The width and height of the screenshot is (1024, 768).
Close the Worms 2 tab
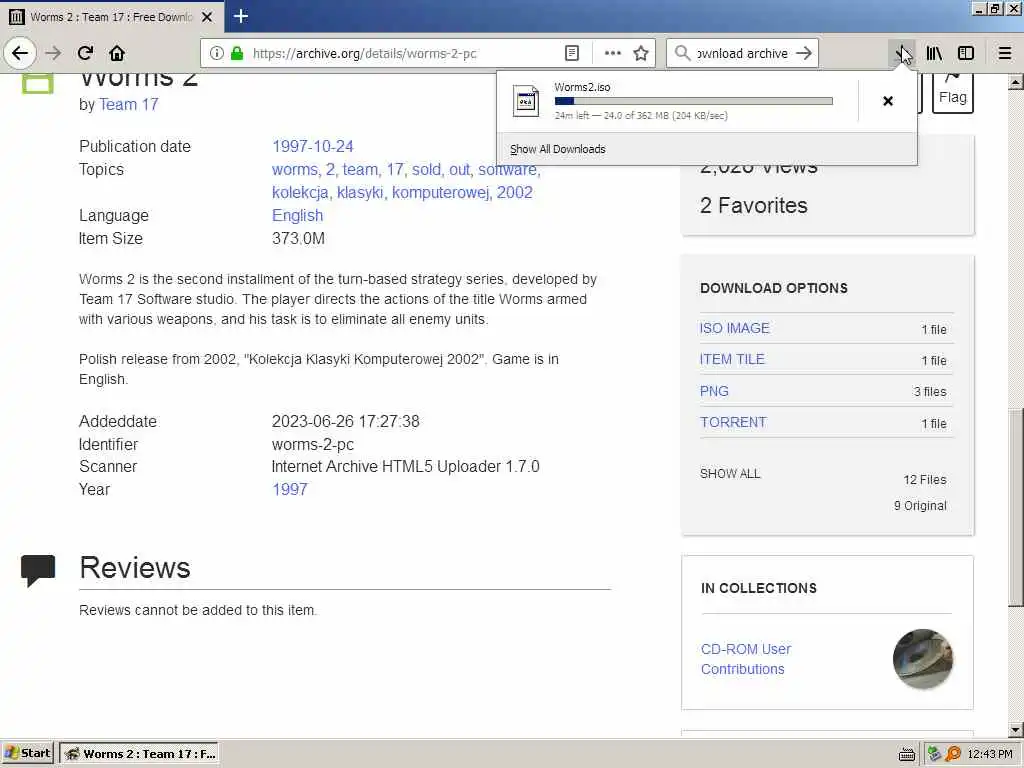pos(207,17)
